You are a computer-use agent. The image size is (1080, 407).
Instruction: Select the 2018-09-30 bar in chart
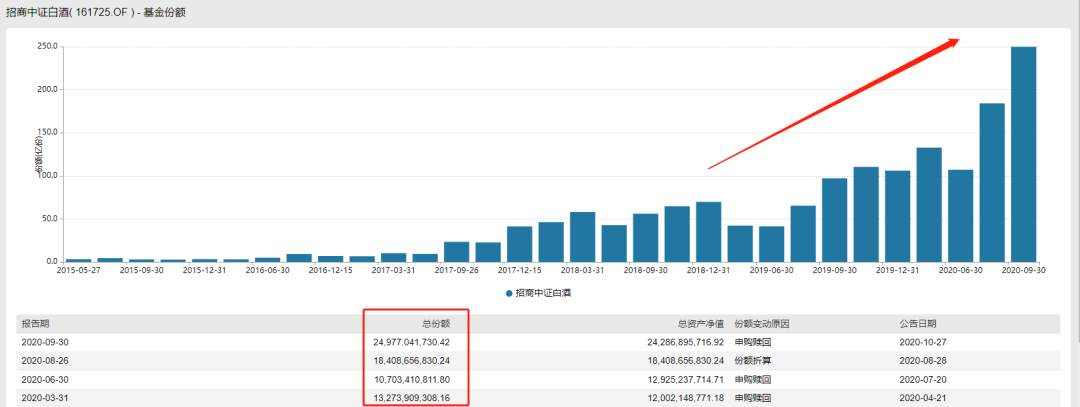click(645, 238)
